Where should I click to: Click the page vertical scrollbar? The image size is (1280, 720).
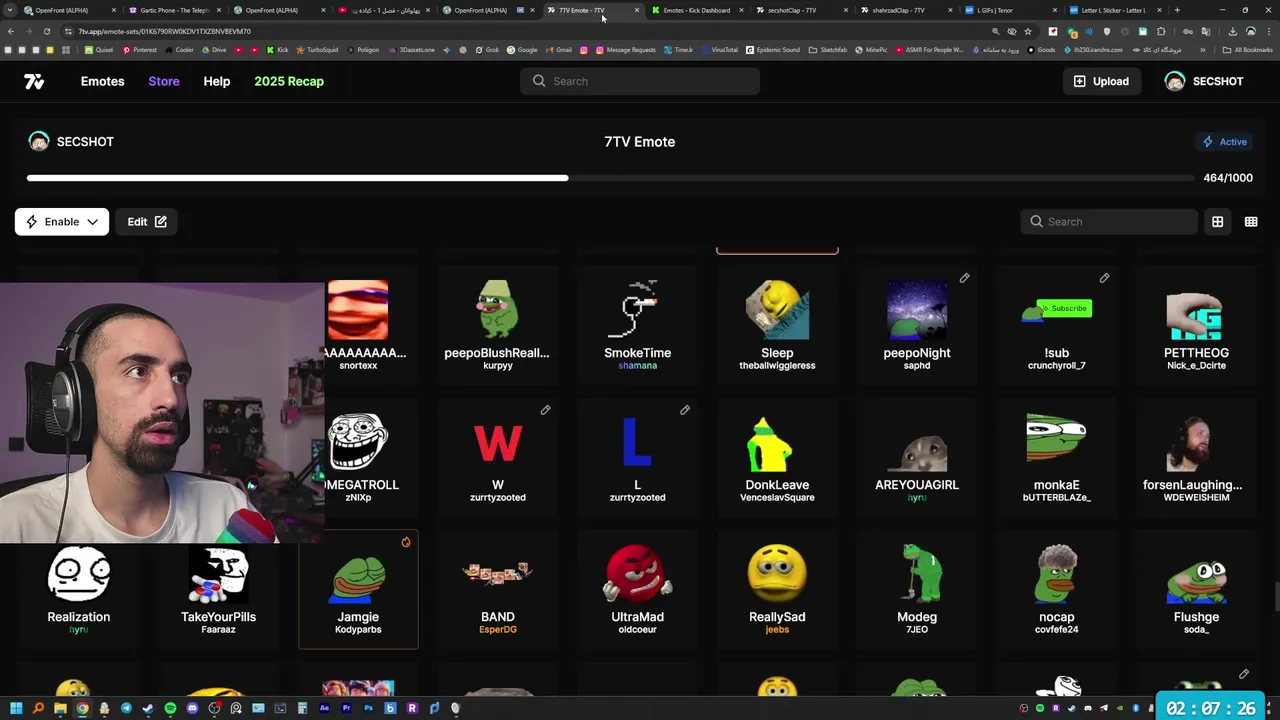(x=1275, y=595)
